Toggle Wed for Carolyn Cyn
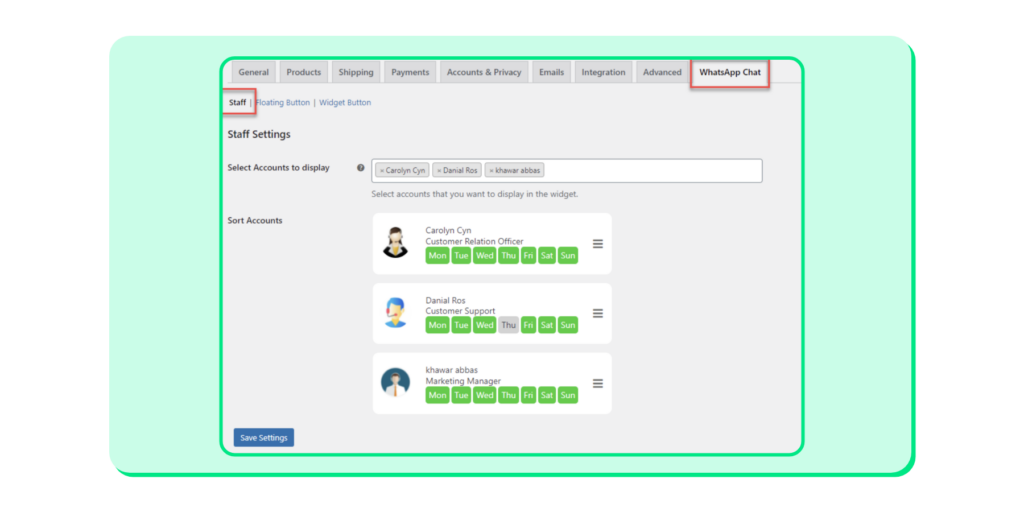Screen dimensions: 1024x512 485,255
